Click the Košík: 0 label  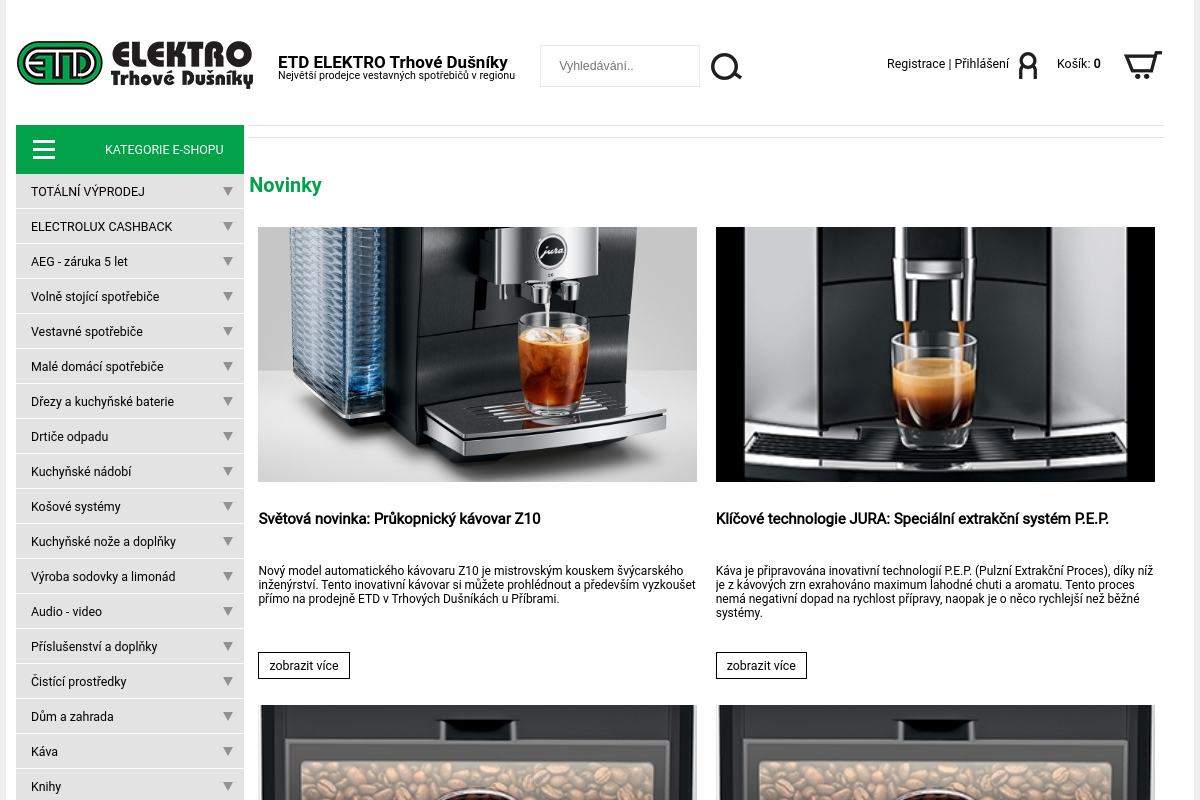coord(1079,64)
